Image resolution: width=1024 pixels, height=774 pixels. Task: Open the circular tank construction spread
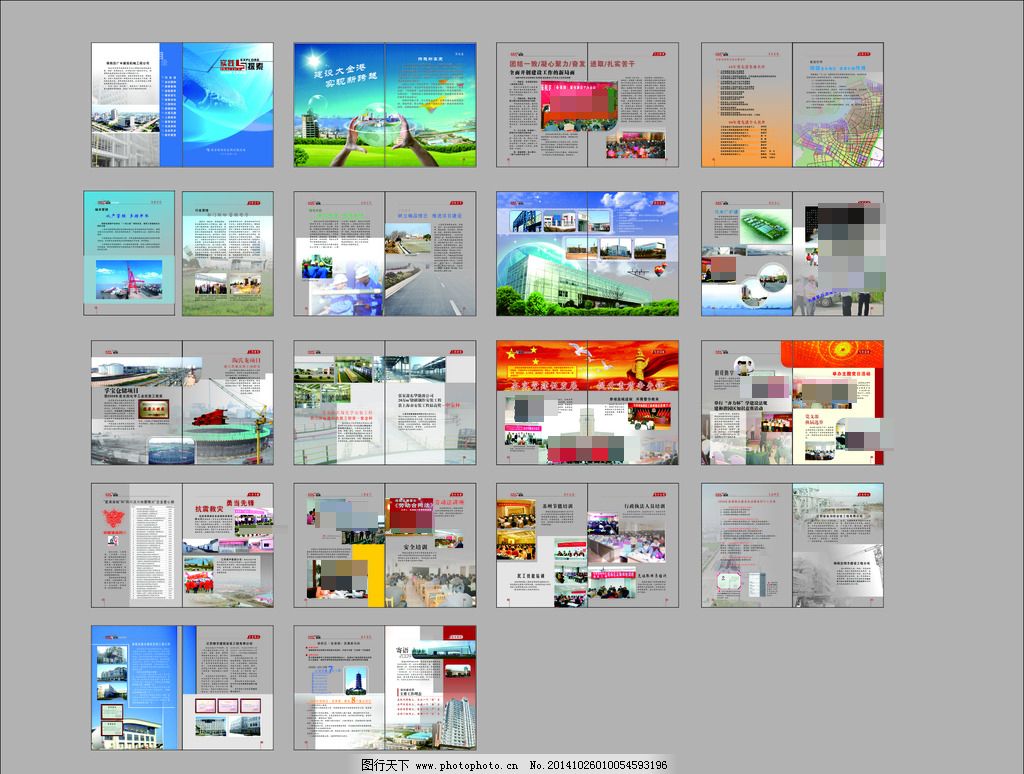(182, 403)
